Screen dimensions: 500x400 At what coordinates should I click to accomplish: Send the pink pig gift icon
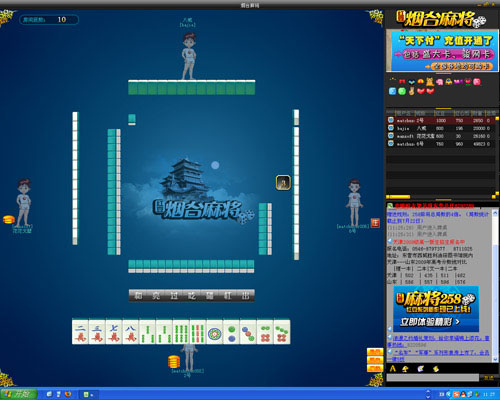440,82
